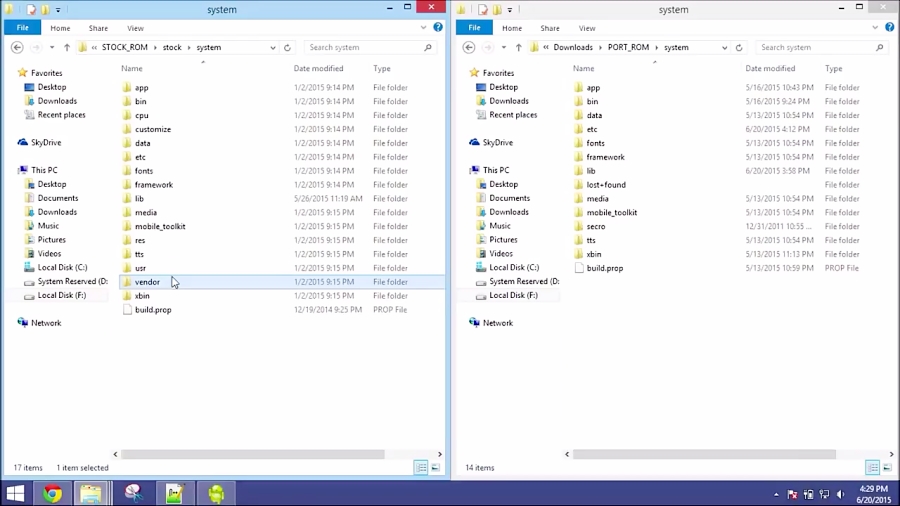This screenshot has width=900, height=506.
Task: Sort left list by Date modified
Action: tap(318, 69)
